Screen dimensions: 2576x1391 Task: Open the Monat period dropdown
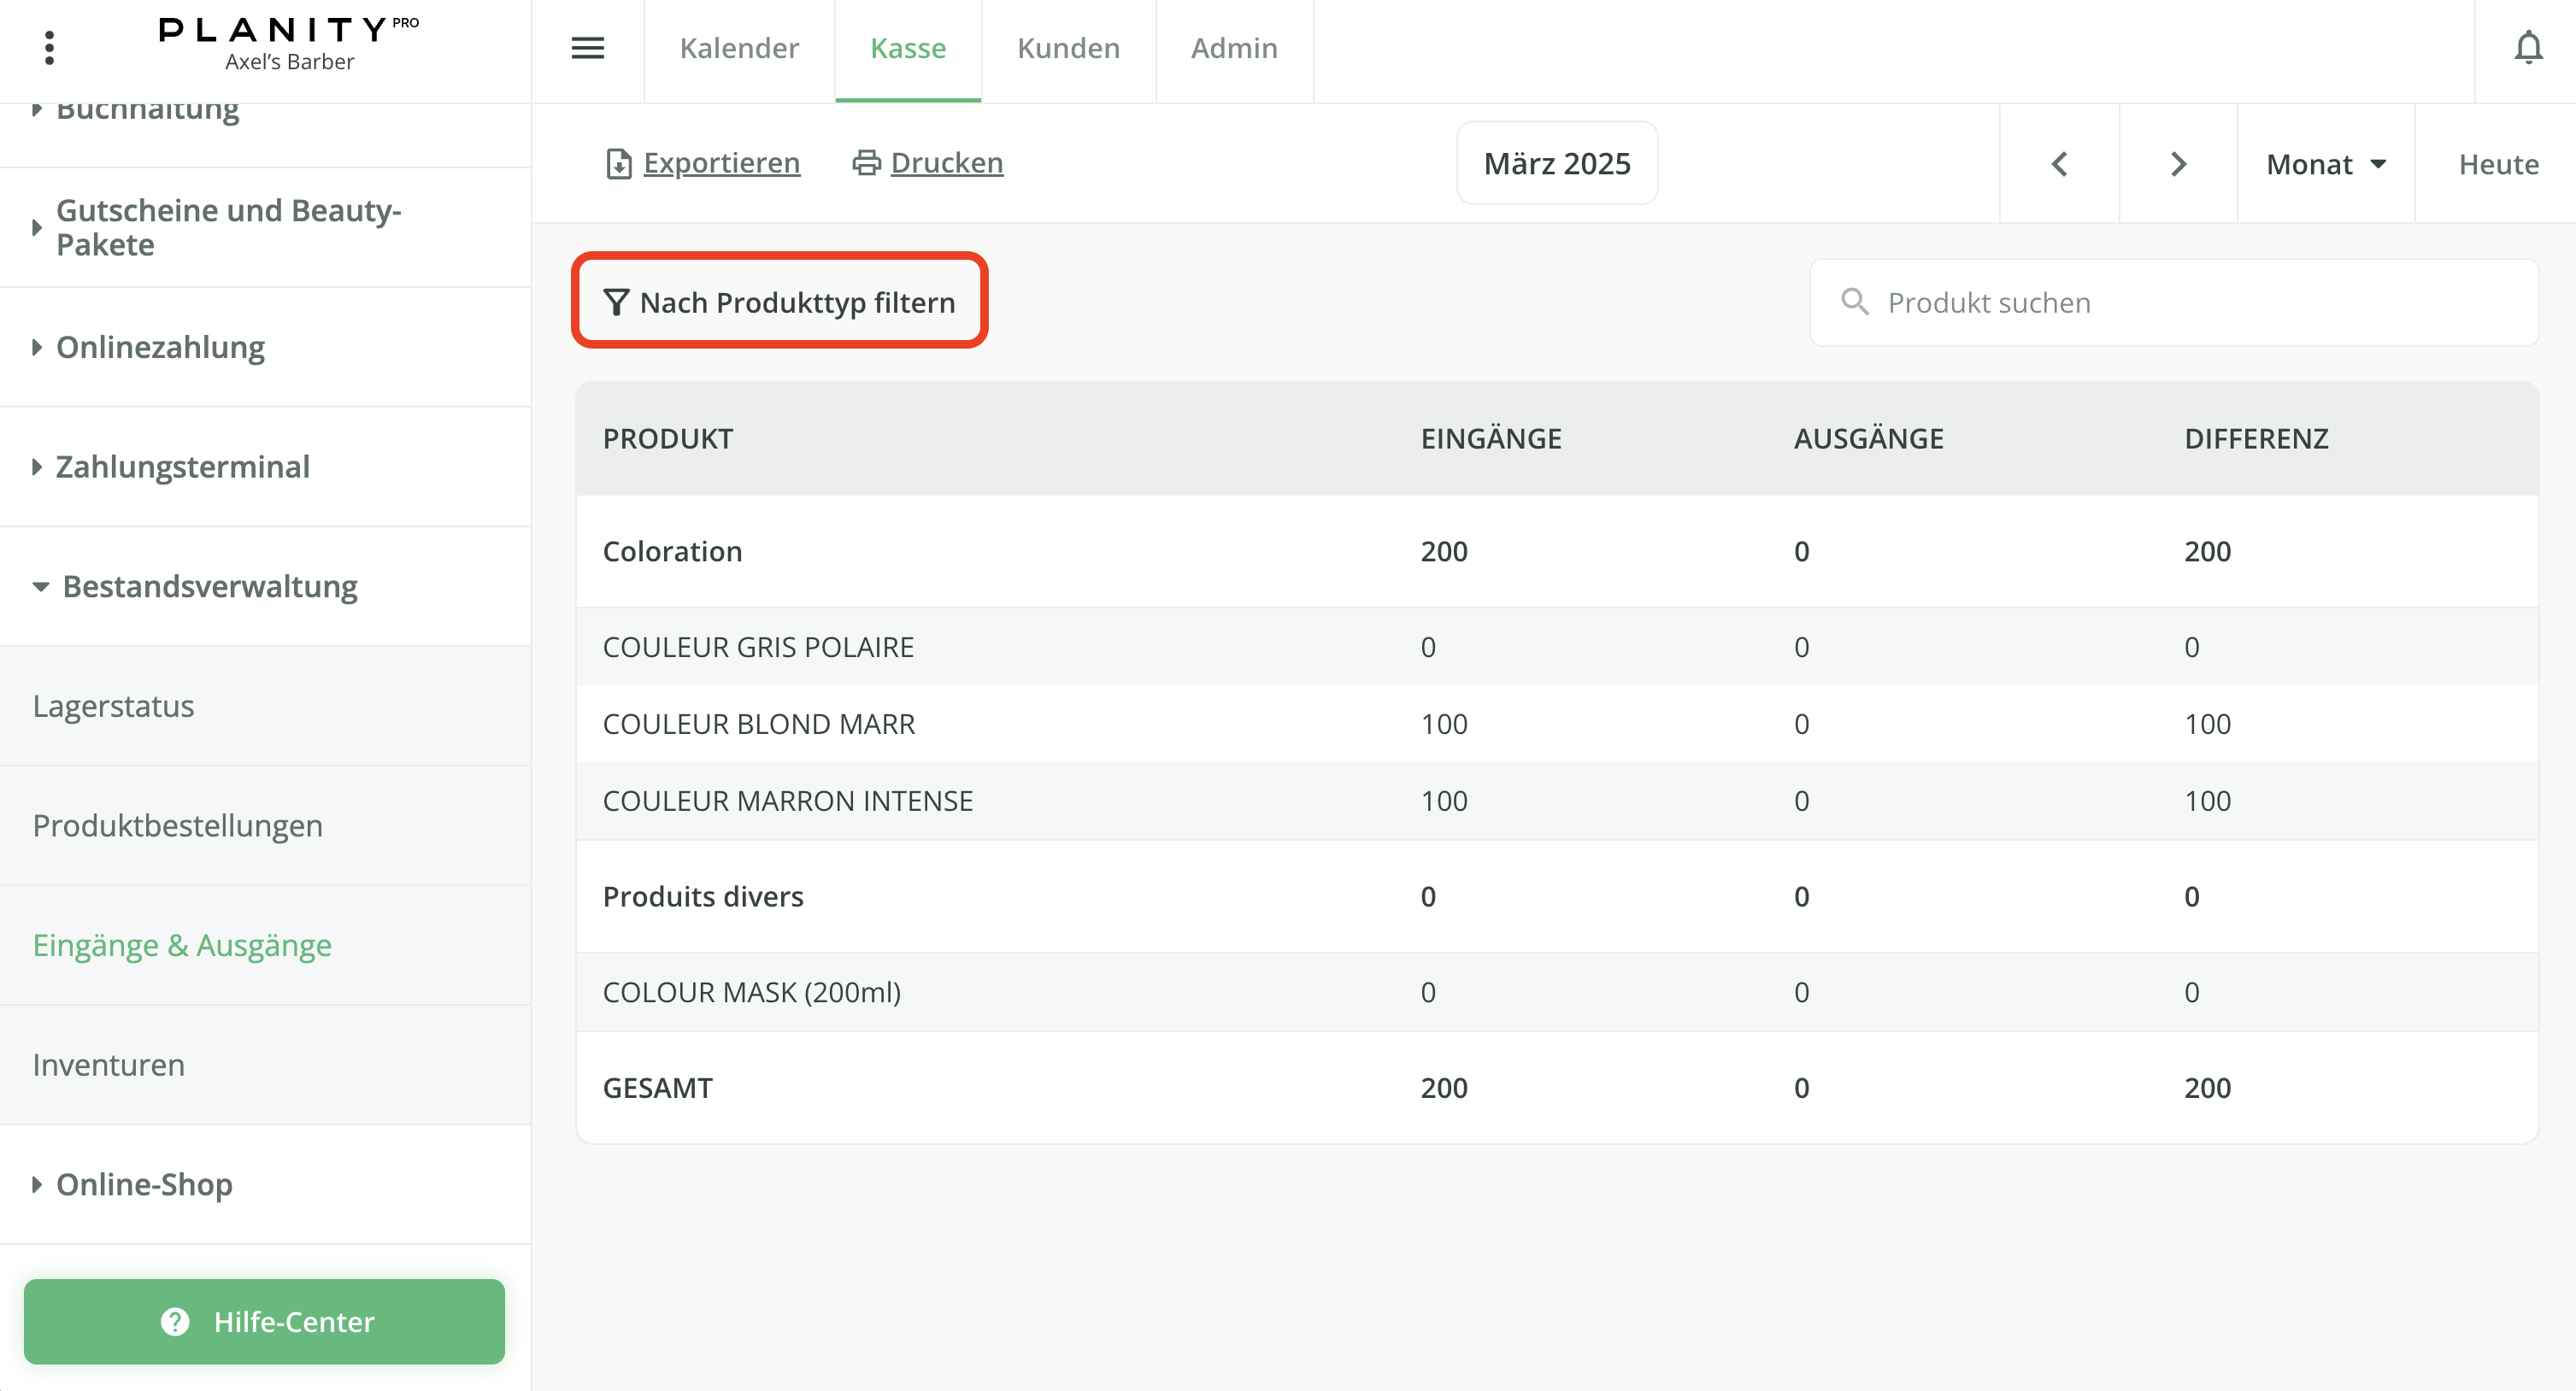coord(2325,164)
